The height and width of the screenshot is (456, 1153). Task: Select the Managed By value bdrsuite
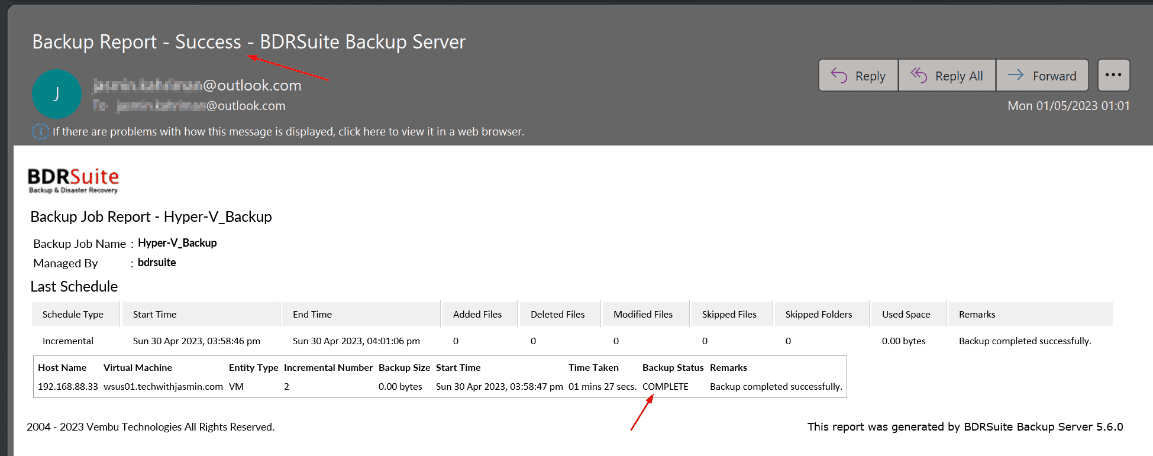[x=157, y=262]
